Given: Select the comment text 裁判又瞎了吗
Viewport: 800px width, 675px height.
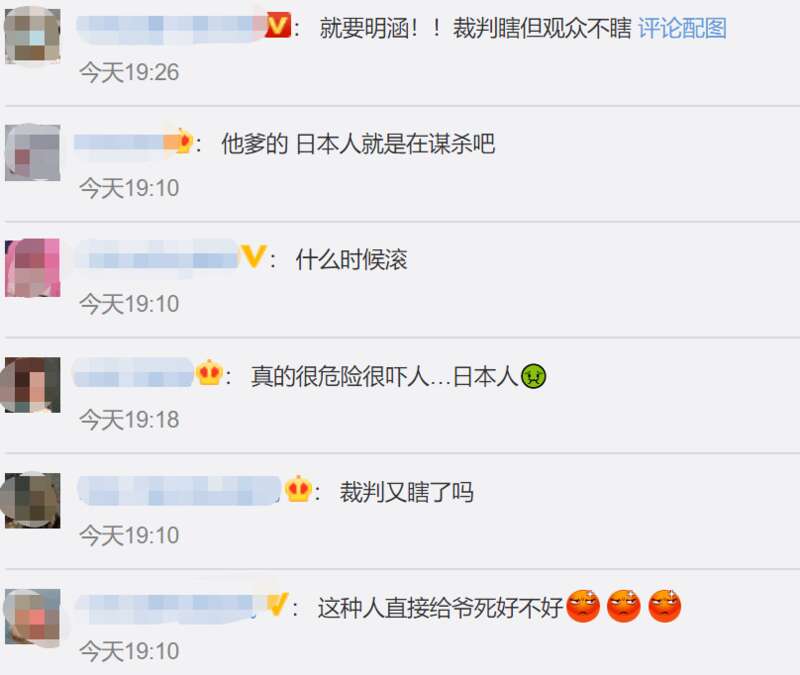Looking at the screenshot, I should [407, 492].
